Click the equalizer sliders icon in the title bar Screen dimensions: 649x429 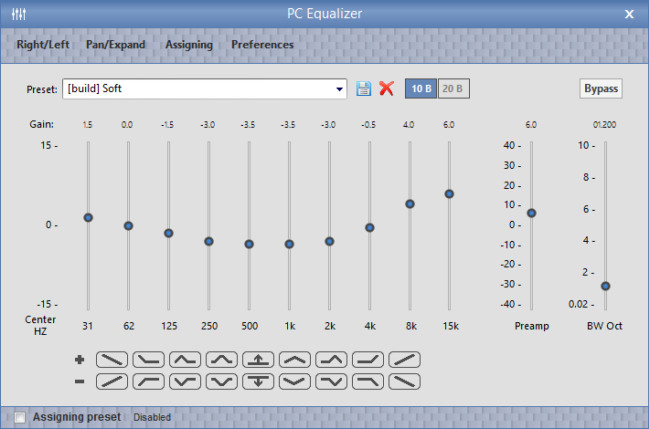coord(19,14)
